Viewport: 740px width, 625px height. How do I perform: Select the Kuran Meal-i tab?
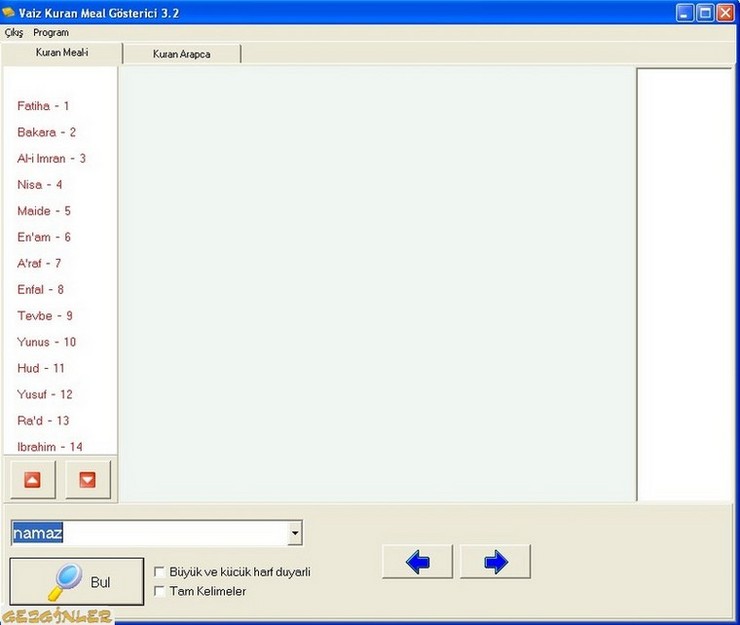click(62, 53)
